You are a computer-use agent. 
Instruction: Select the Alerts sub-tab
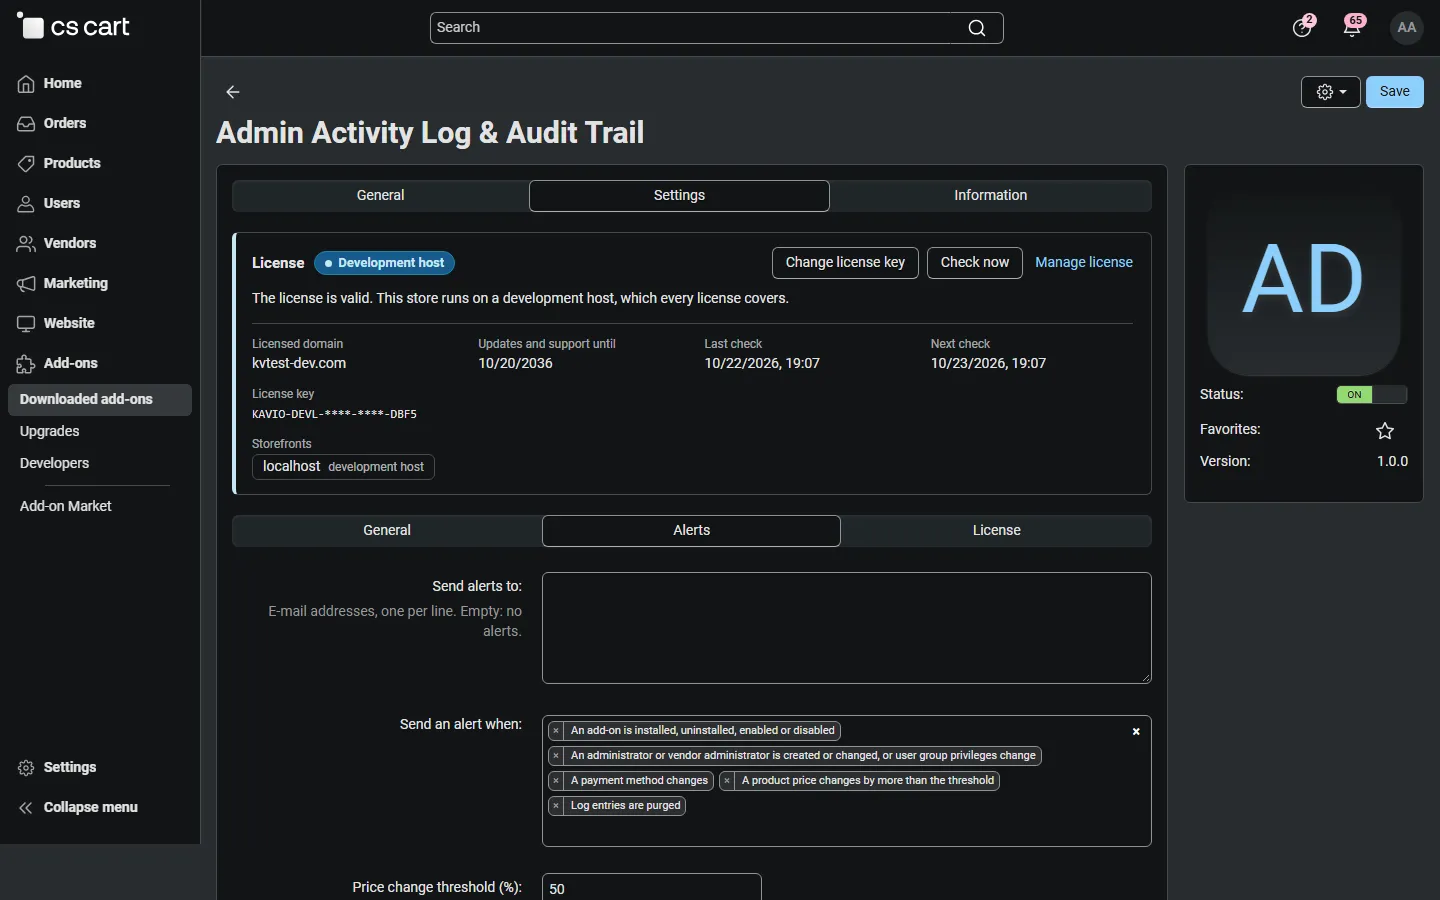[x=692, y=531]
